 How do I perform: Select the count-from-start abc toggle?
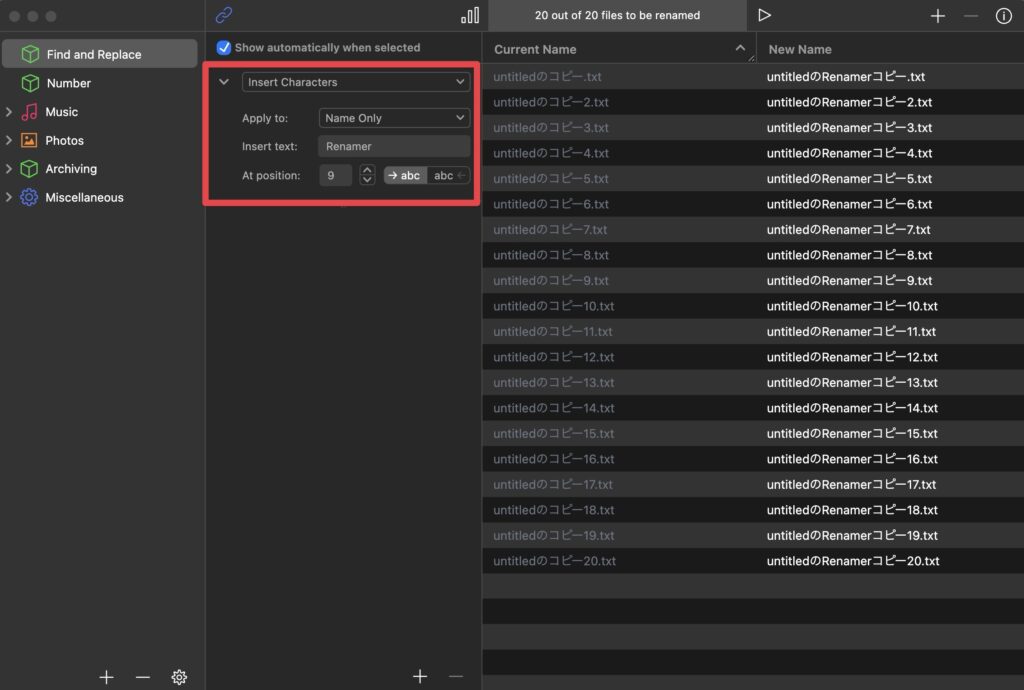coord(405,175)
